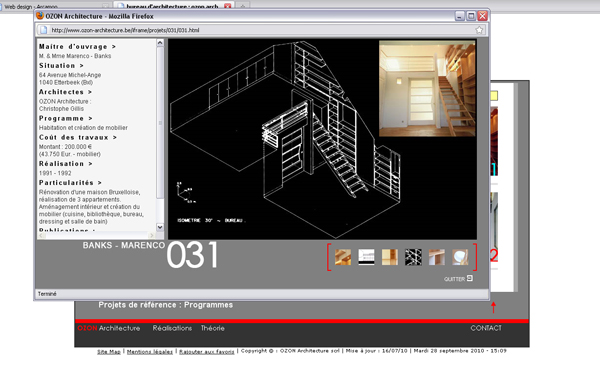
Task: Click Rajouter aux favoris link
Action: coord(207,351)
